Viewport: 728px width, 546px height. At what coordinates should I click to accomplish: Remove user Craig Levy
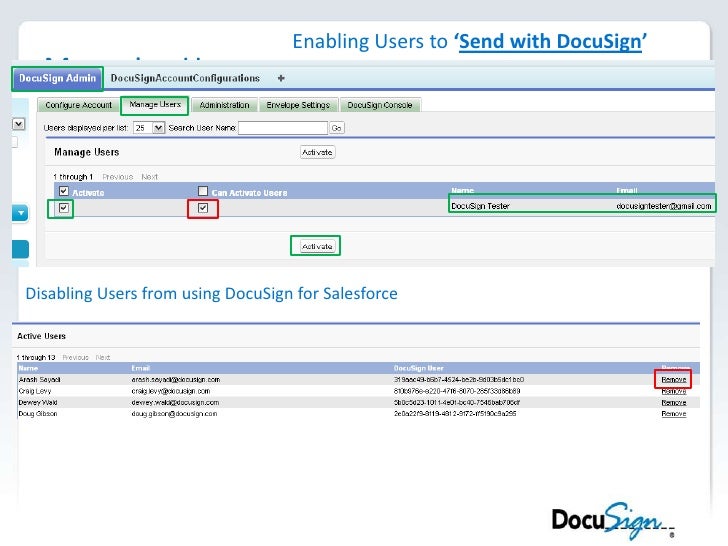pyautogui.click(x=673, y=391)
